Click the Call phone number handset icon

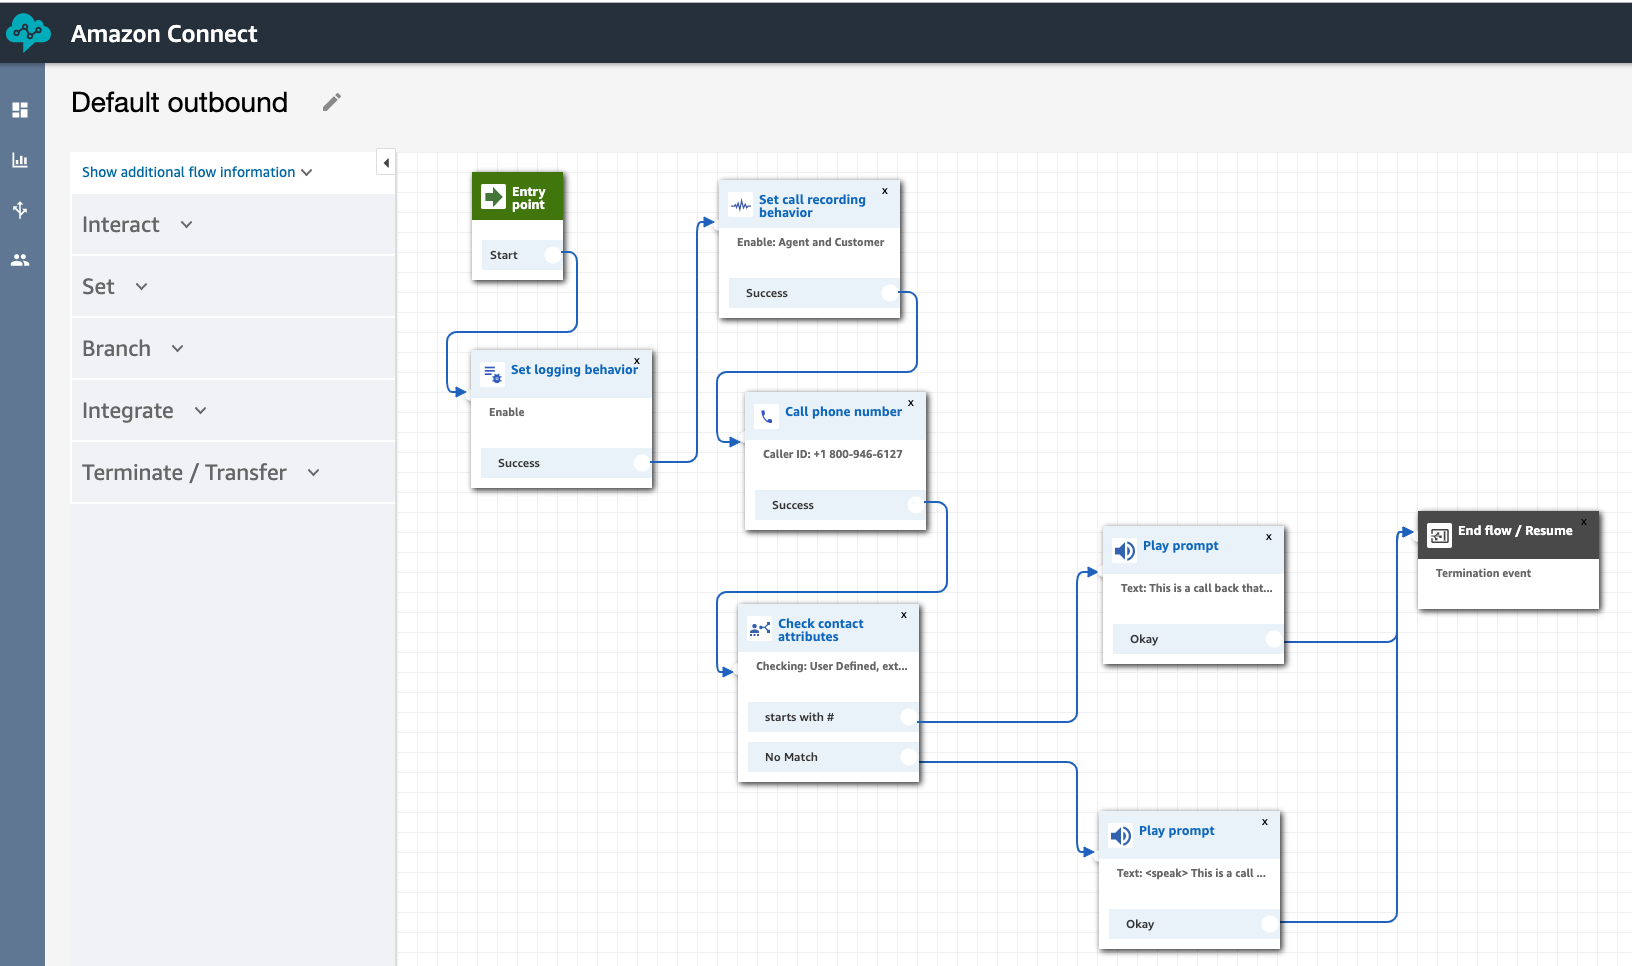coord(767,416)
